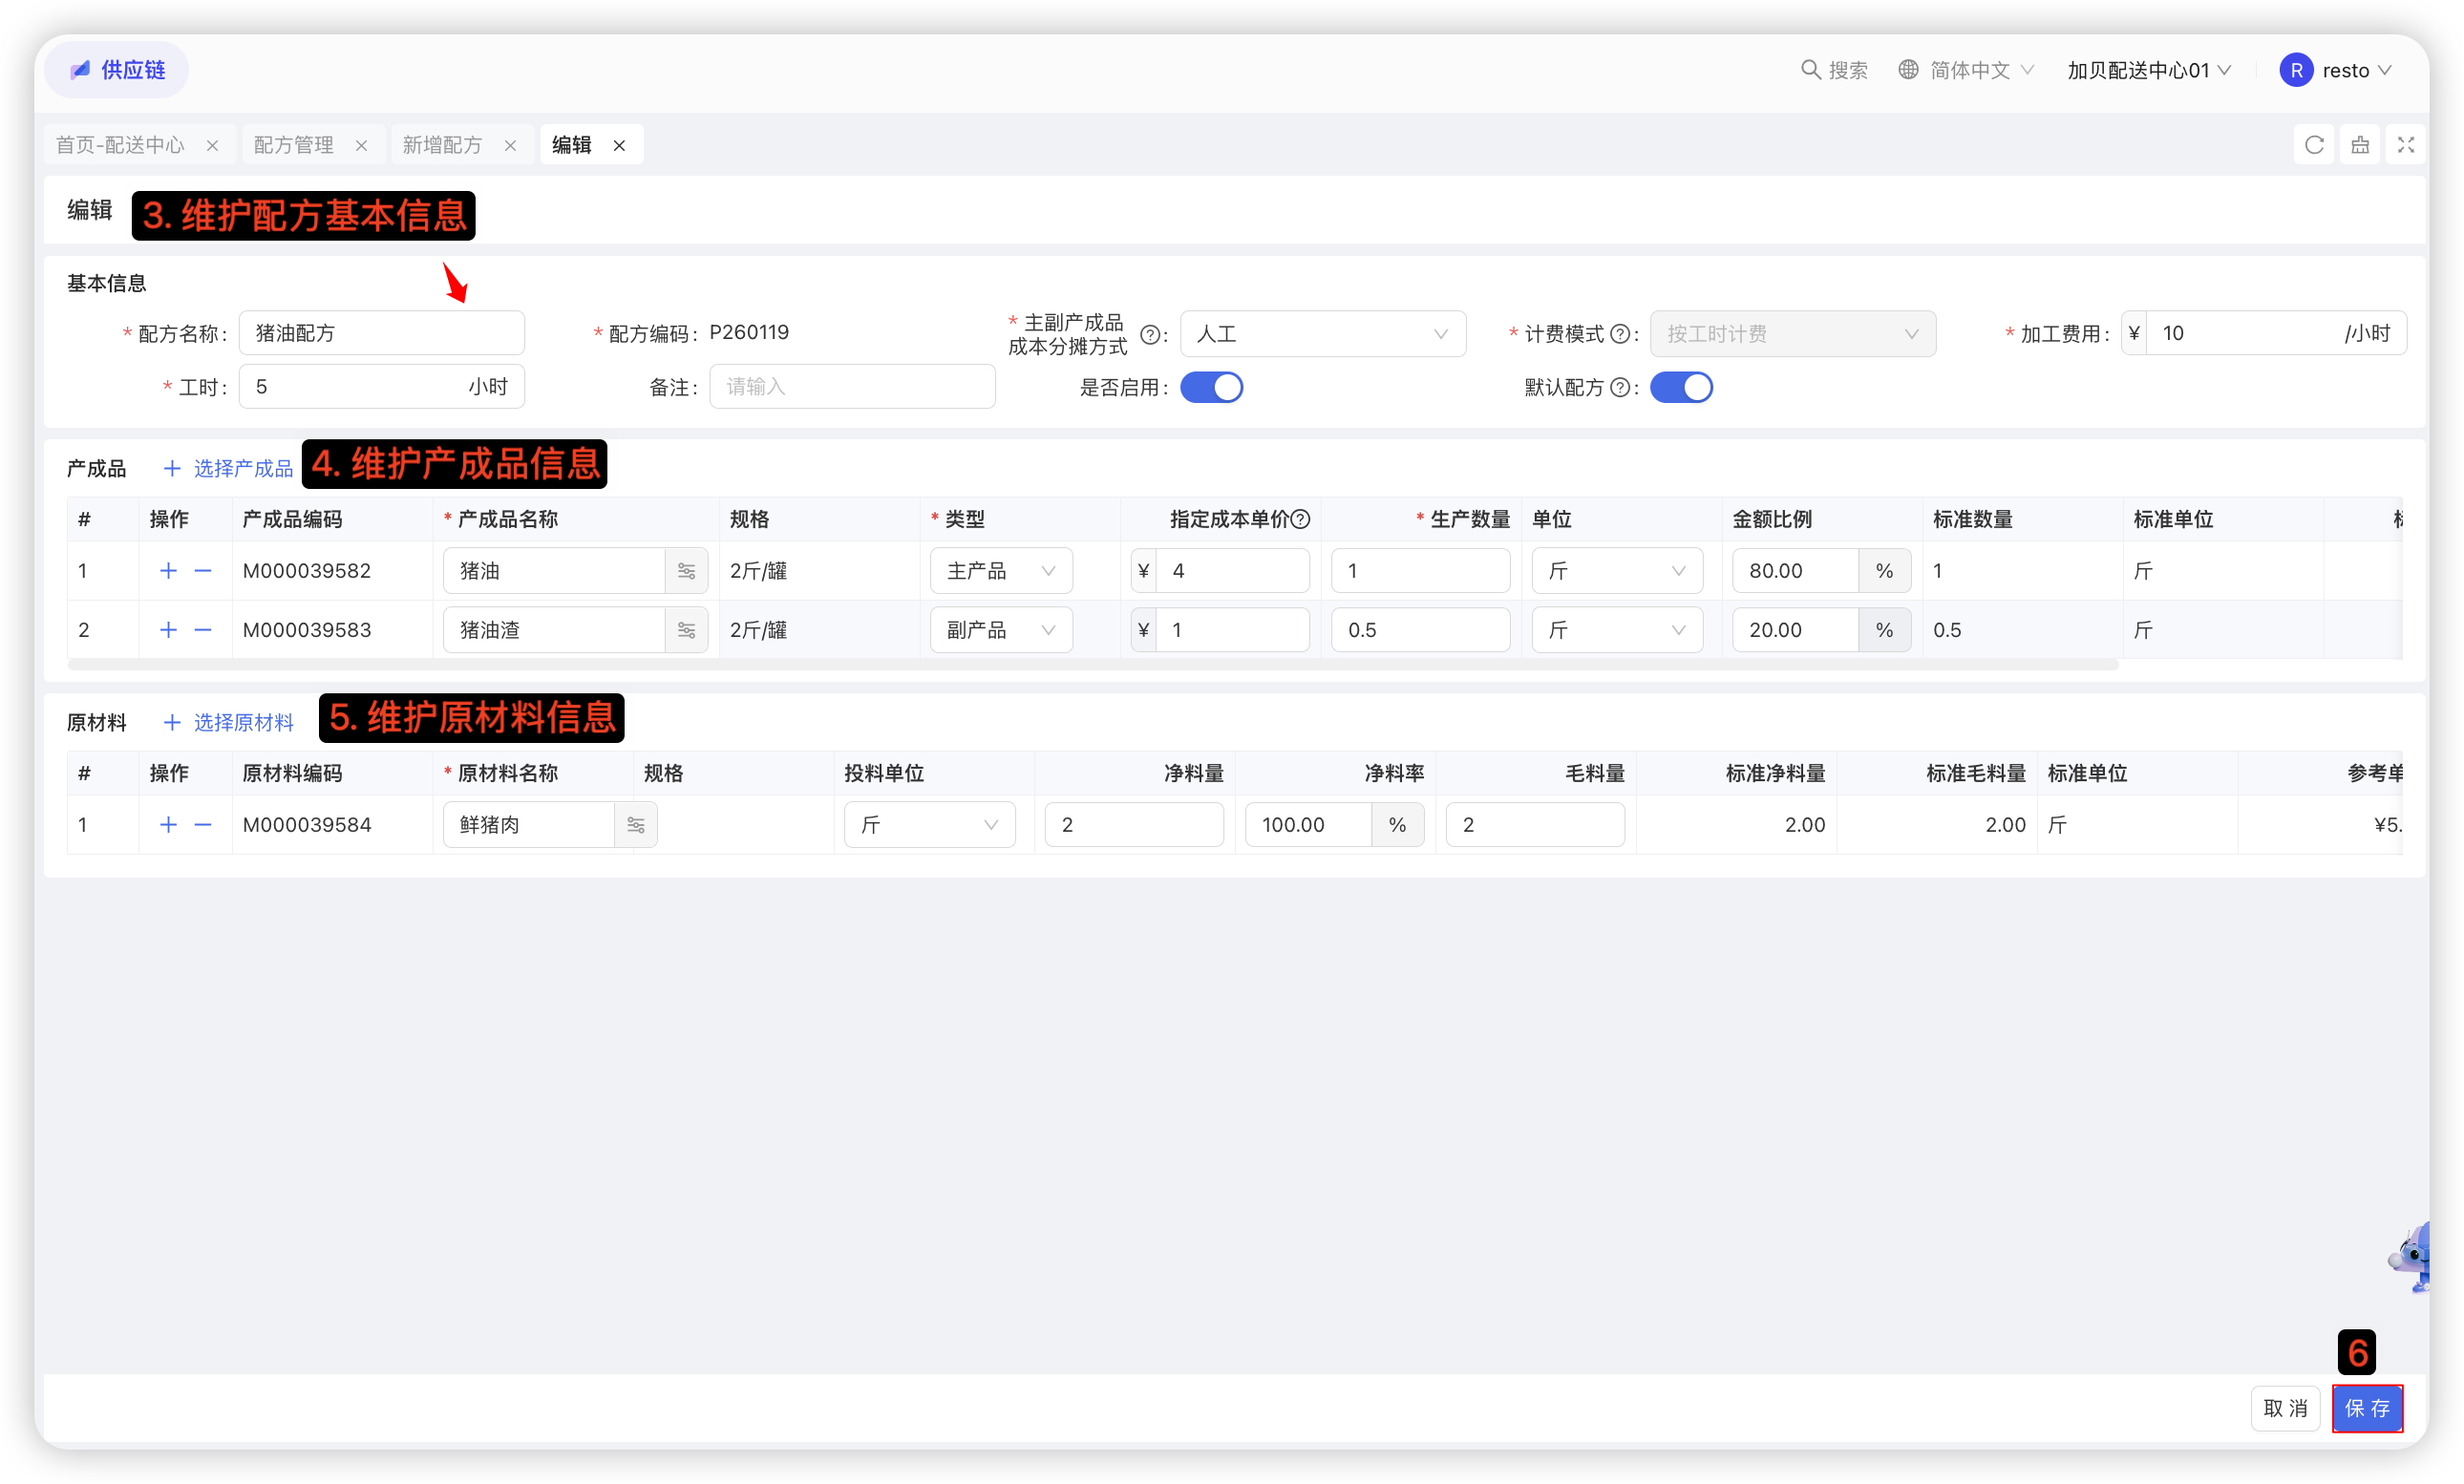
Task: Click the 备注 input field
Action: pyautogui.click(x=852, y=387)
